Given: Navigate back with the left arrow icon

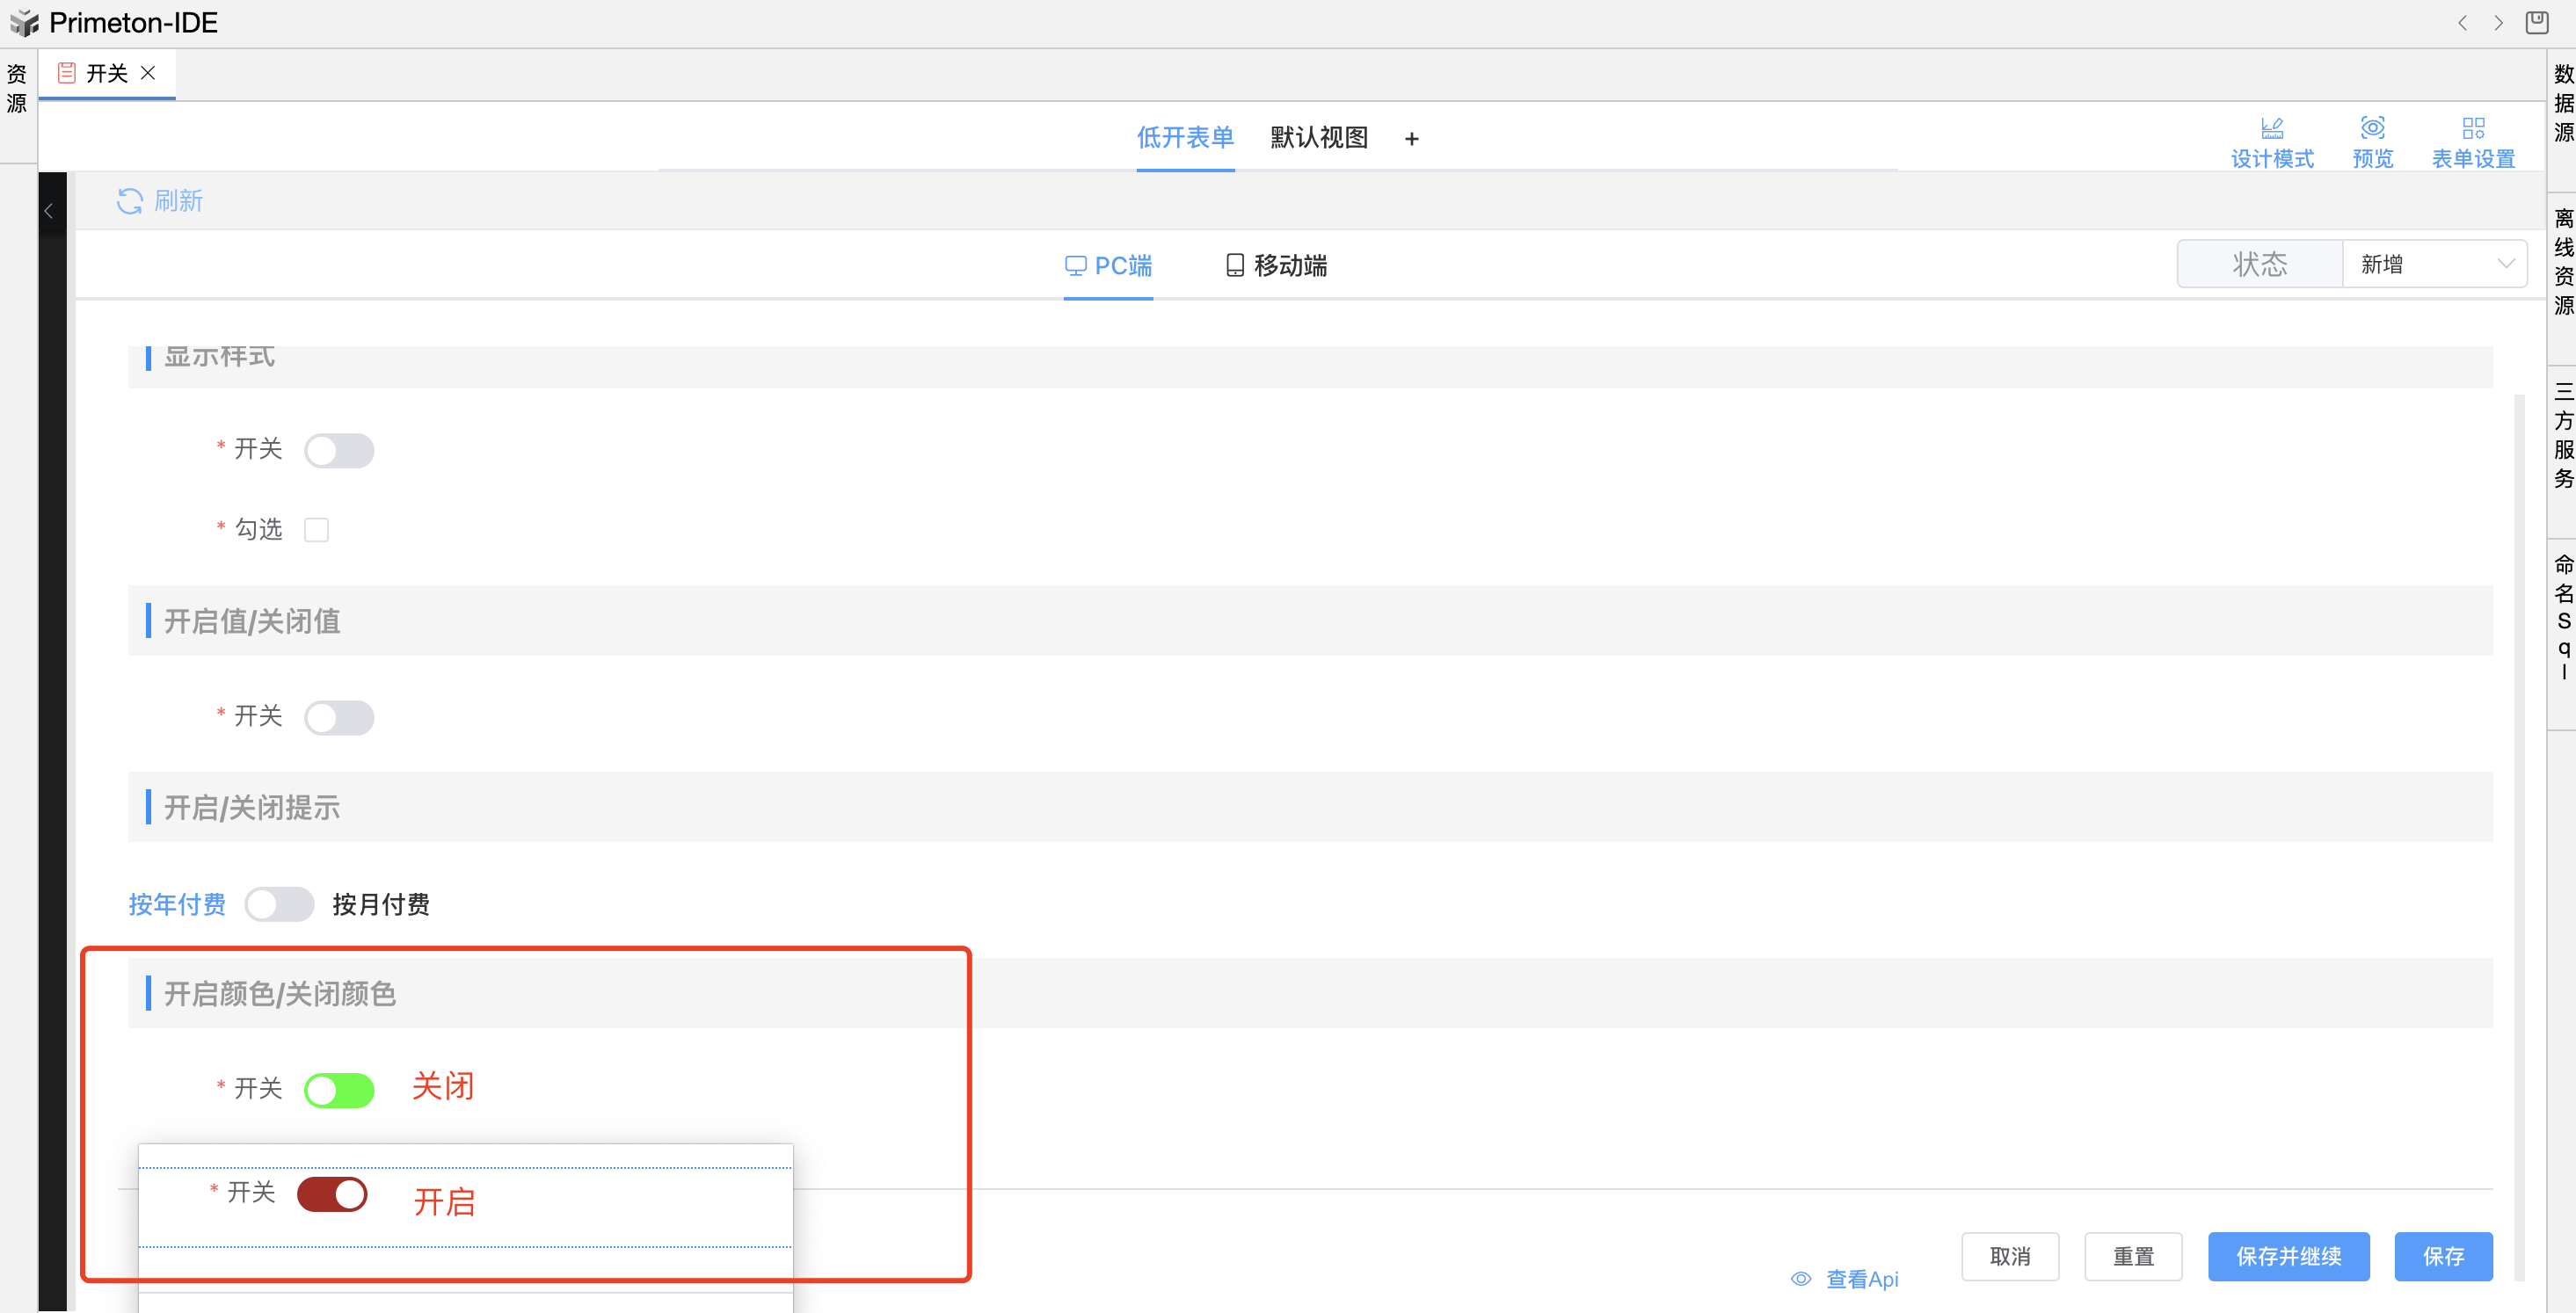Looking at the screenshot, I should tap(2462, 22).
